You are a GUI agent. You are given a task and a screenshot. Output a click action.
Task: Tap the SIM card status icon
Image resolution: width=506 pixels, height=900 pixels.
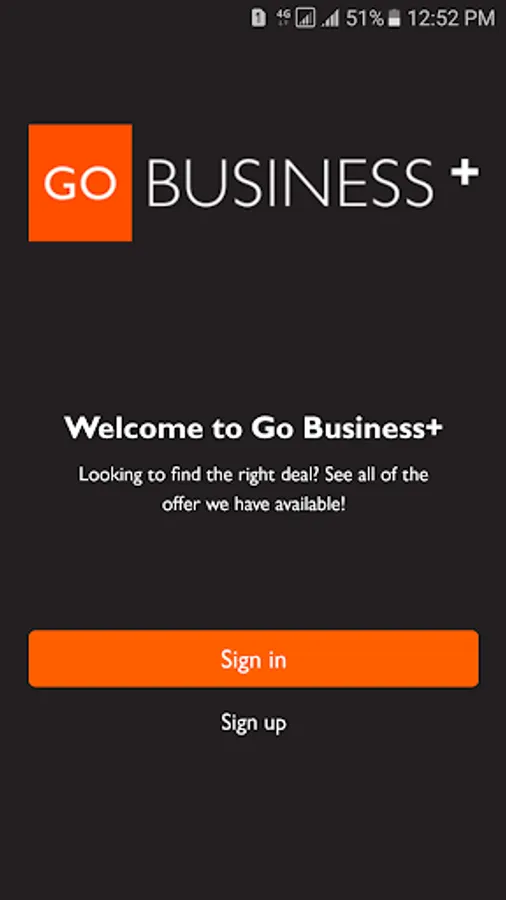259,18
